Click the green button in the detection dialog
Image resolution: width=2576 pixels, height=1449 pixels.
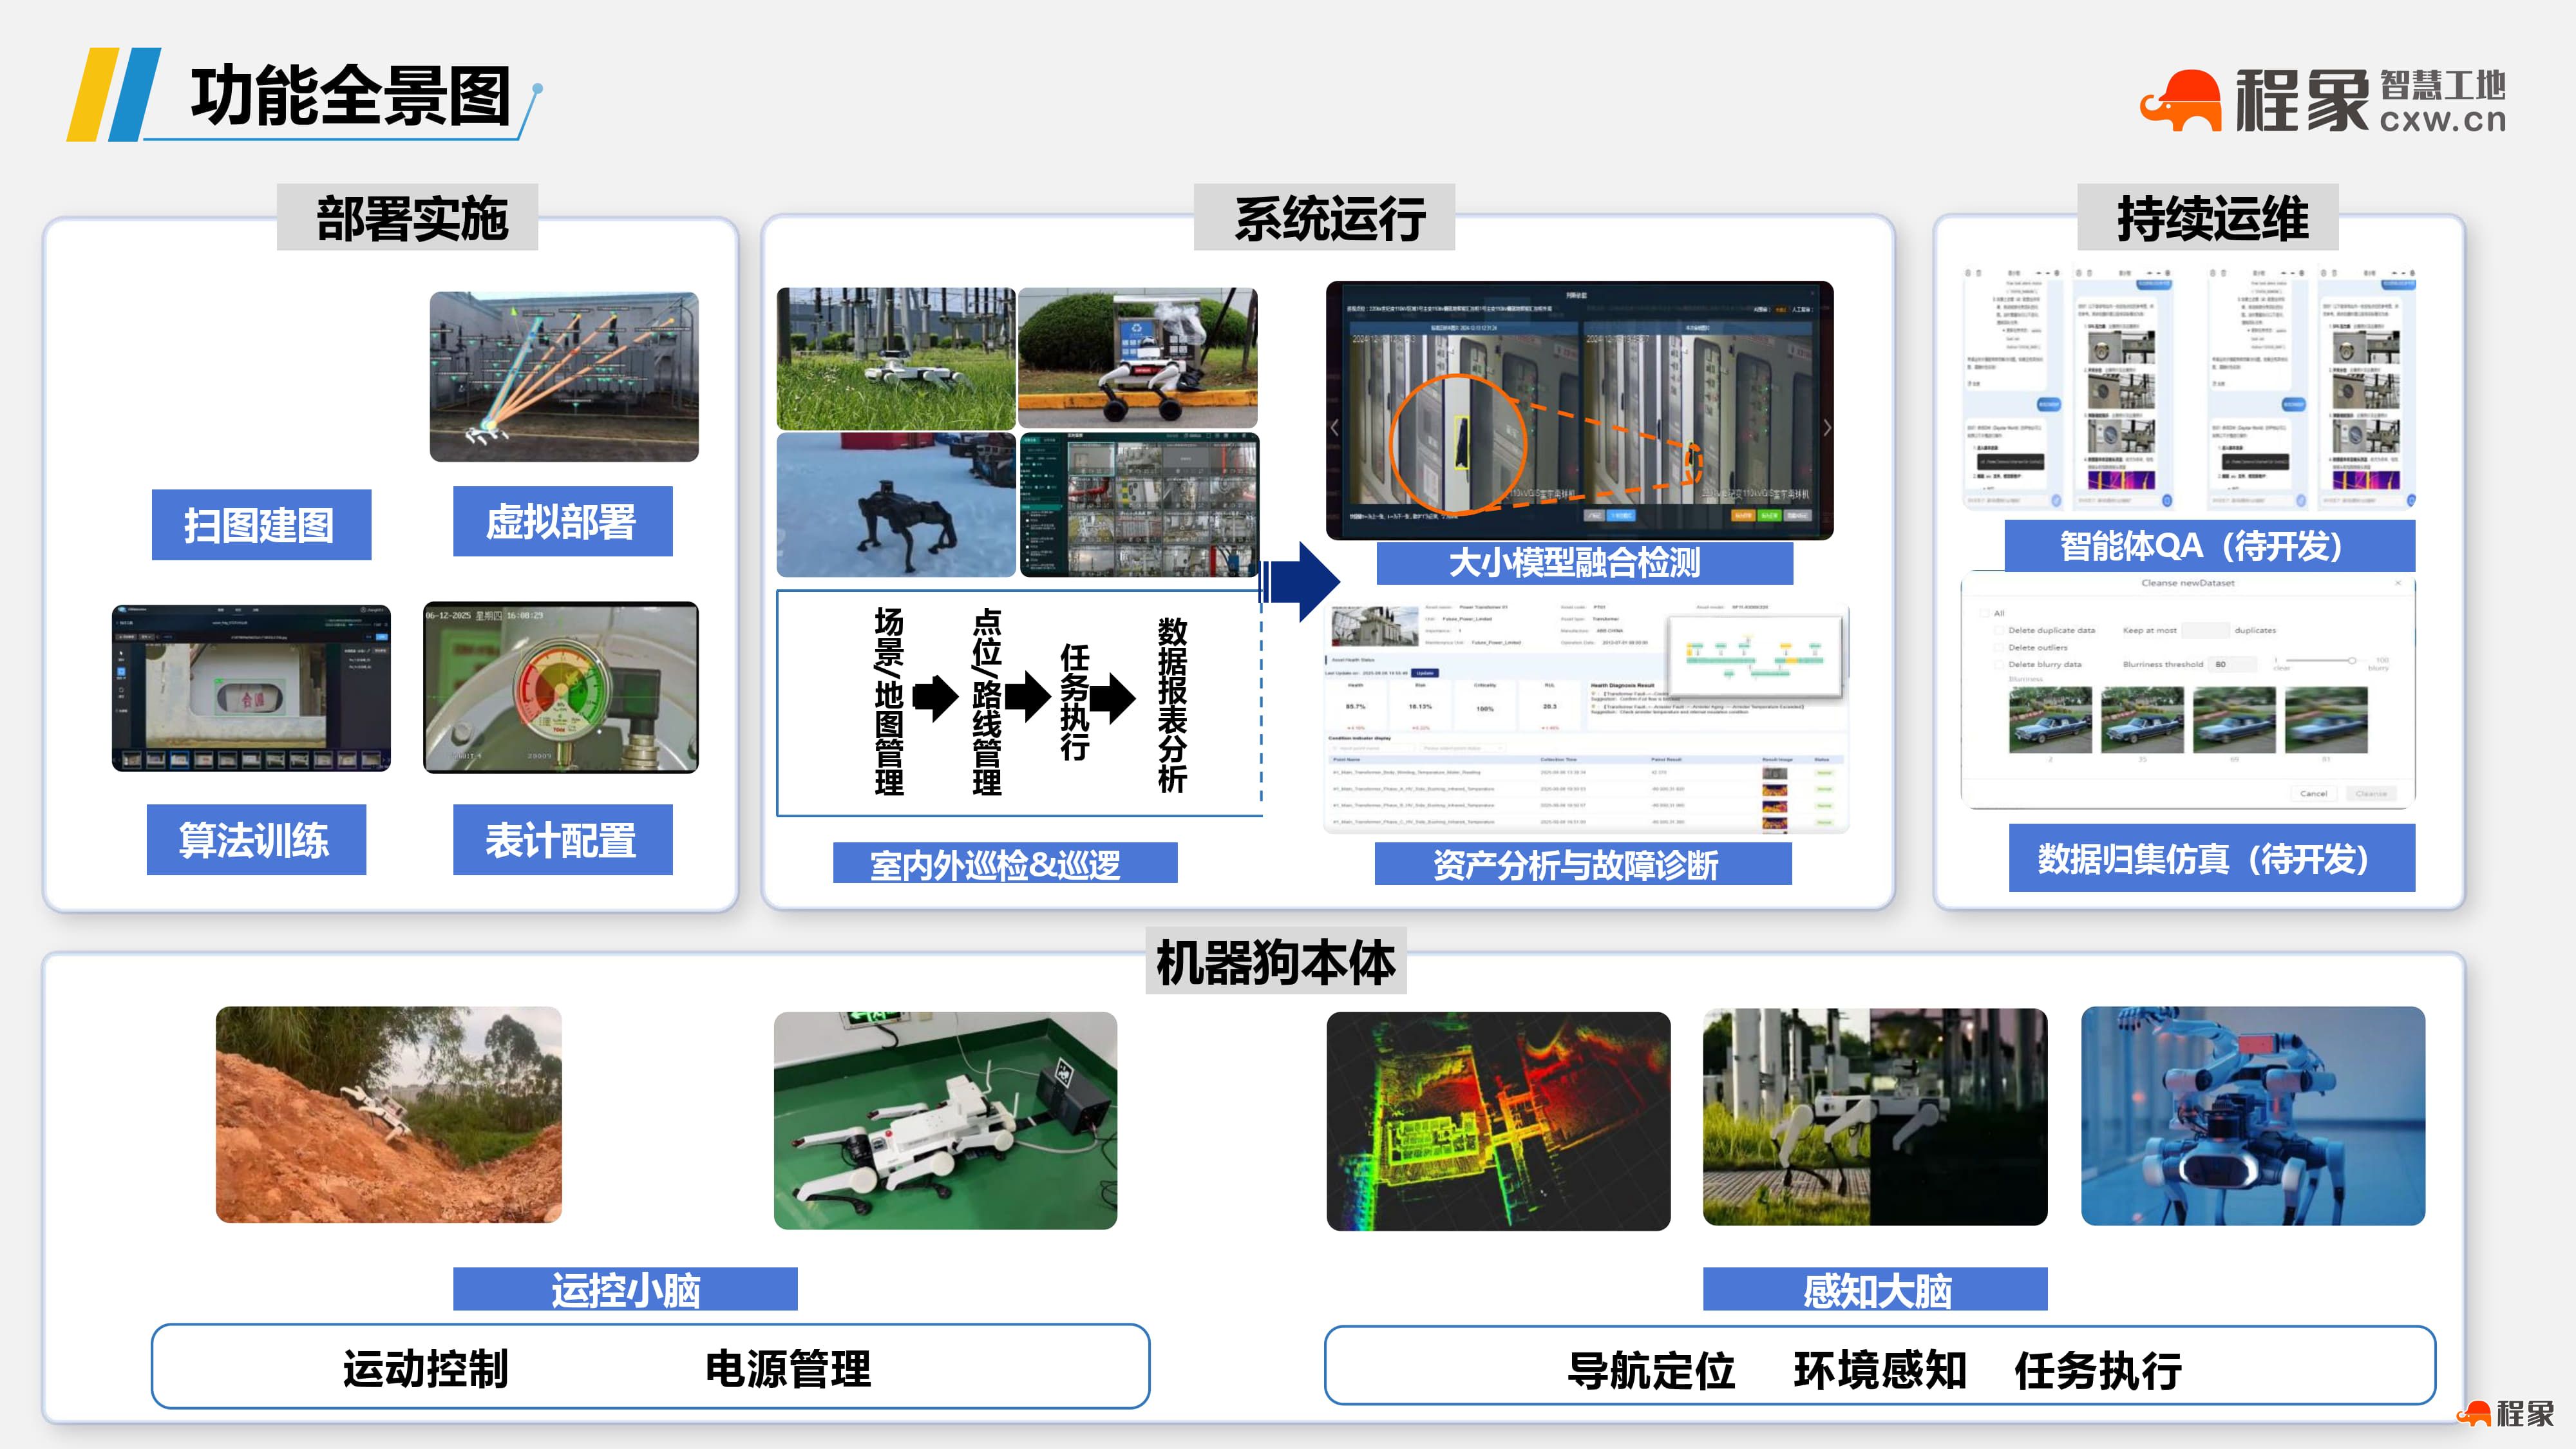pos(1769,516)
